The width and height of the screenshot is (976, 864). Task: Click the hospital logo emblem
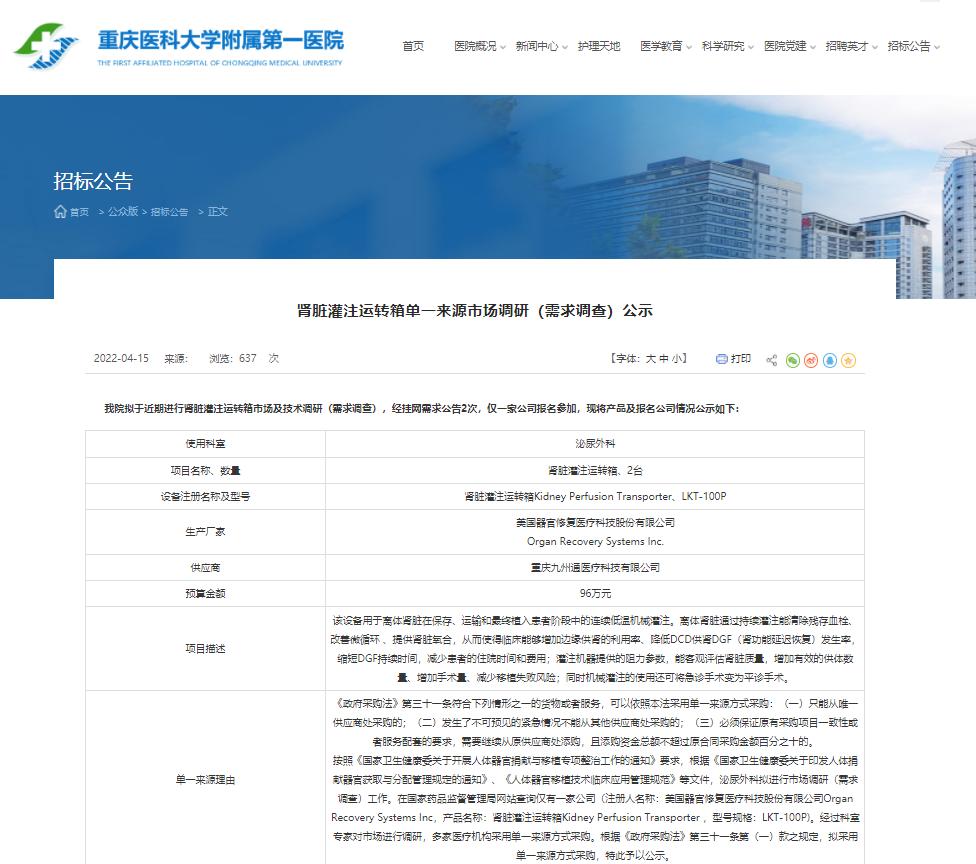pyautogui.click(x=46, y=46)
